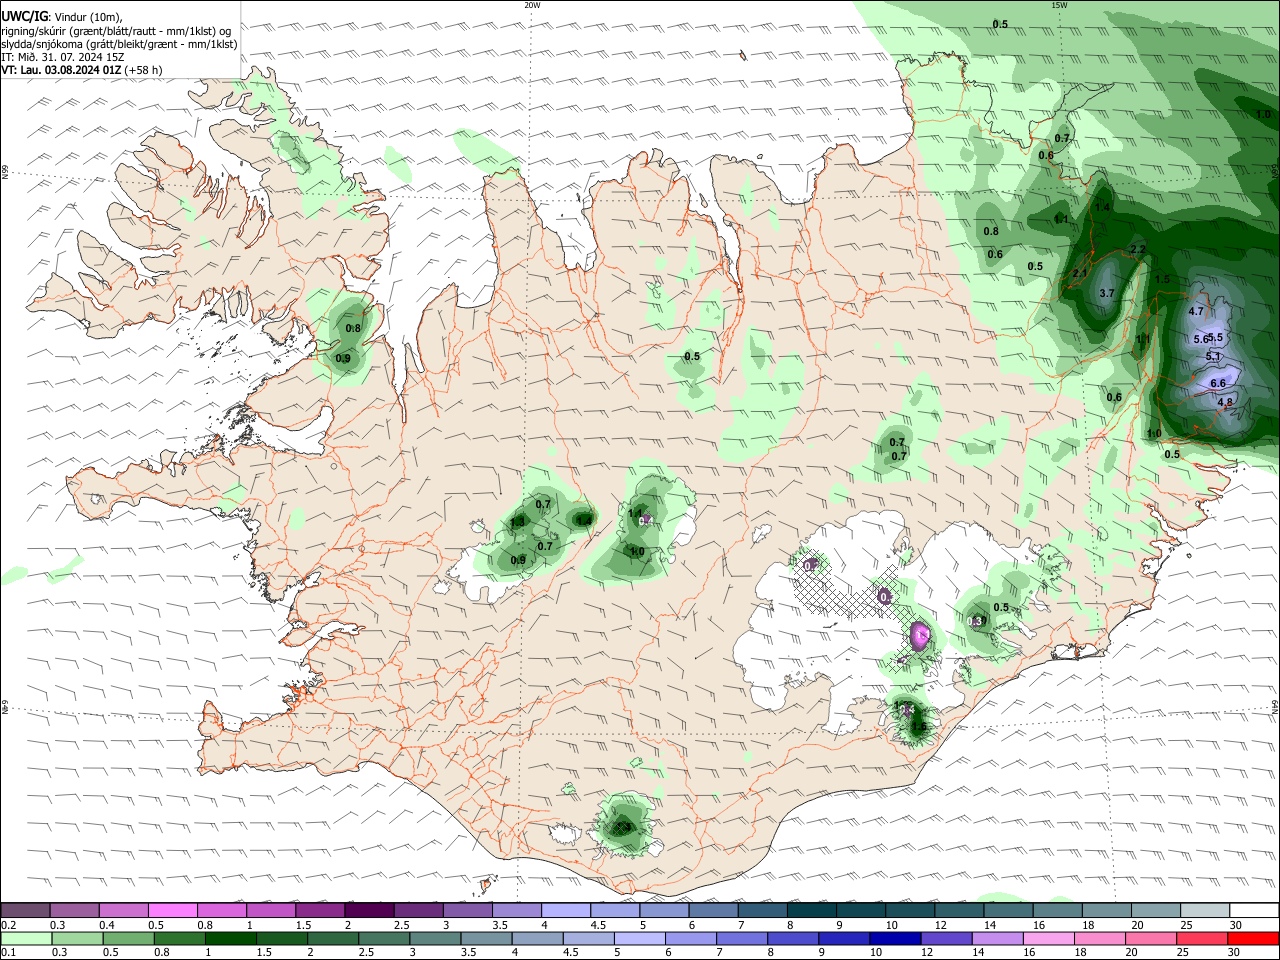Click the bright red swatch ending the lower legend

[1254, 939]
